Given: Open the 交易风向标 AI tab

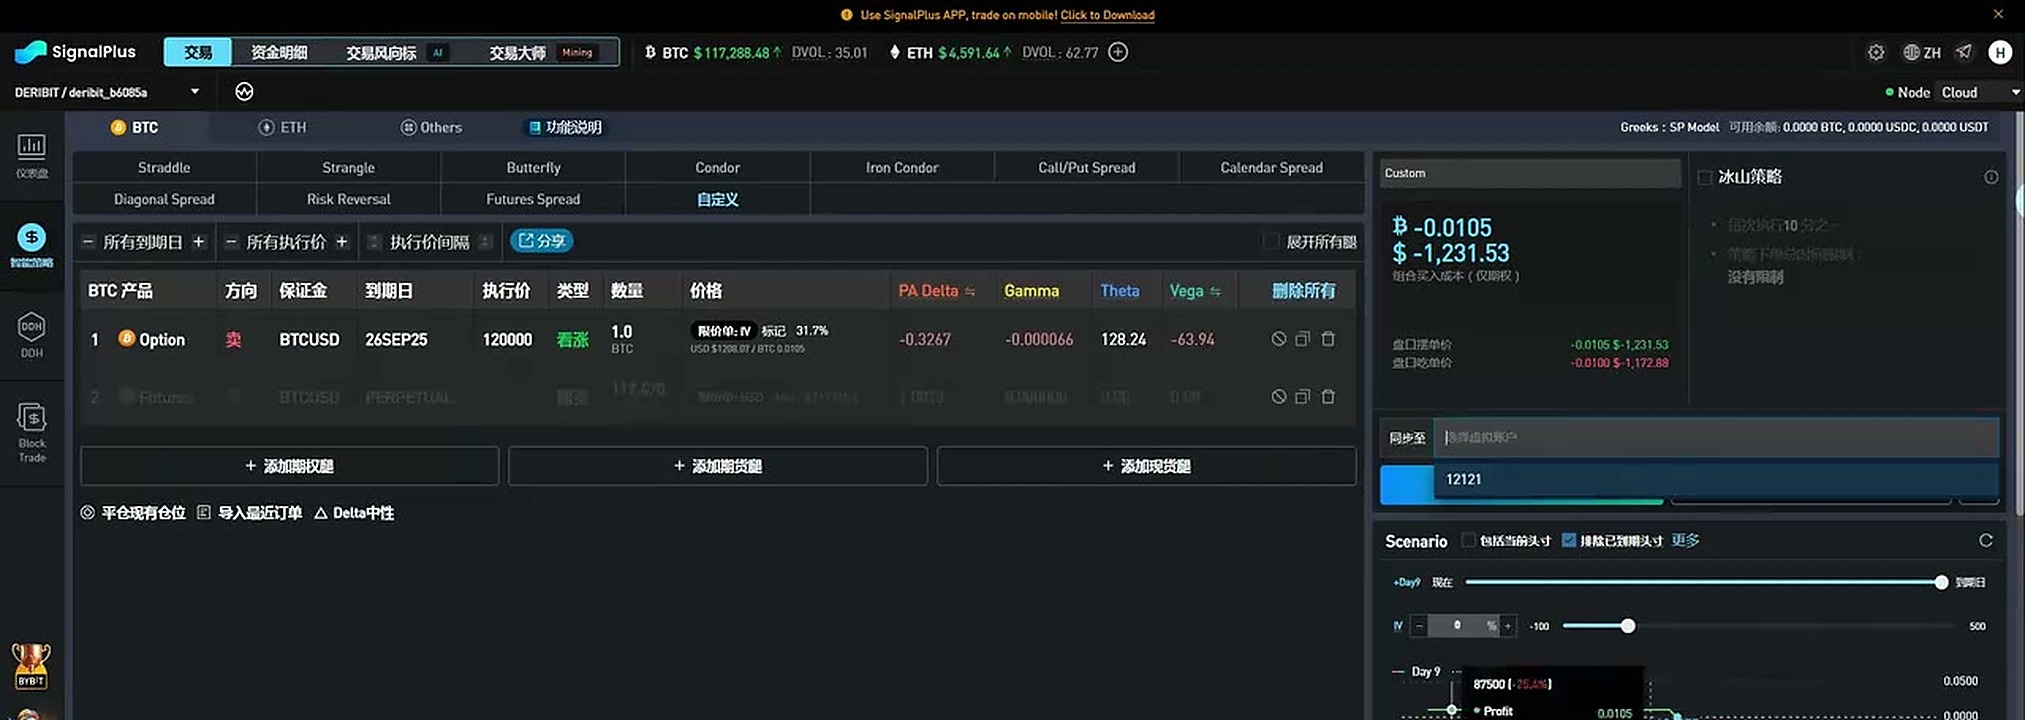Looking at the screenshot, I should pos(396,52).
